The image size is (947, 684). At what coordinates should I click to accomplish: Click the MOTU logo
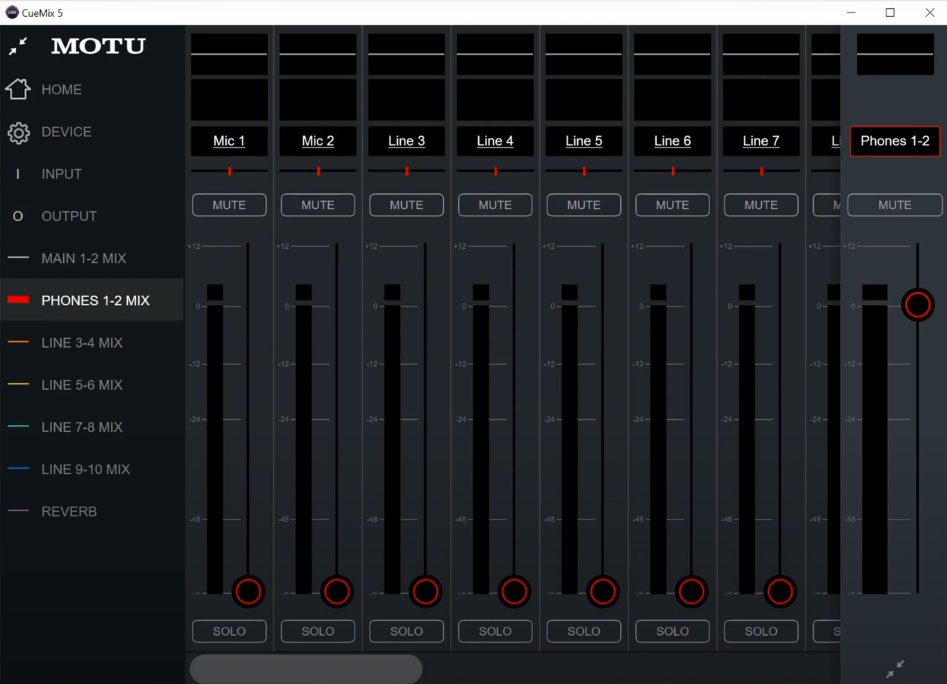point(98,47)
